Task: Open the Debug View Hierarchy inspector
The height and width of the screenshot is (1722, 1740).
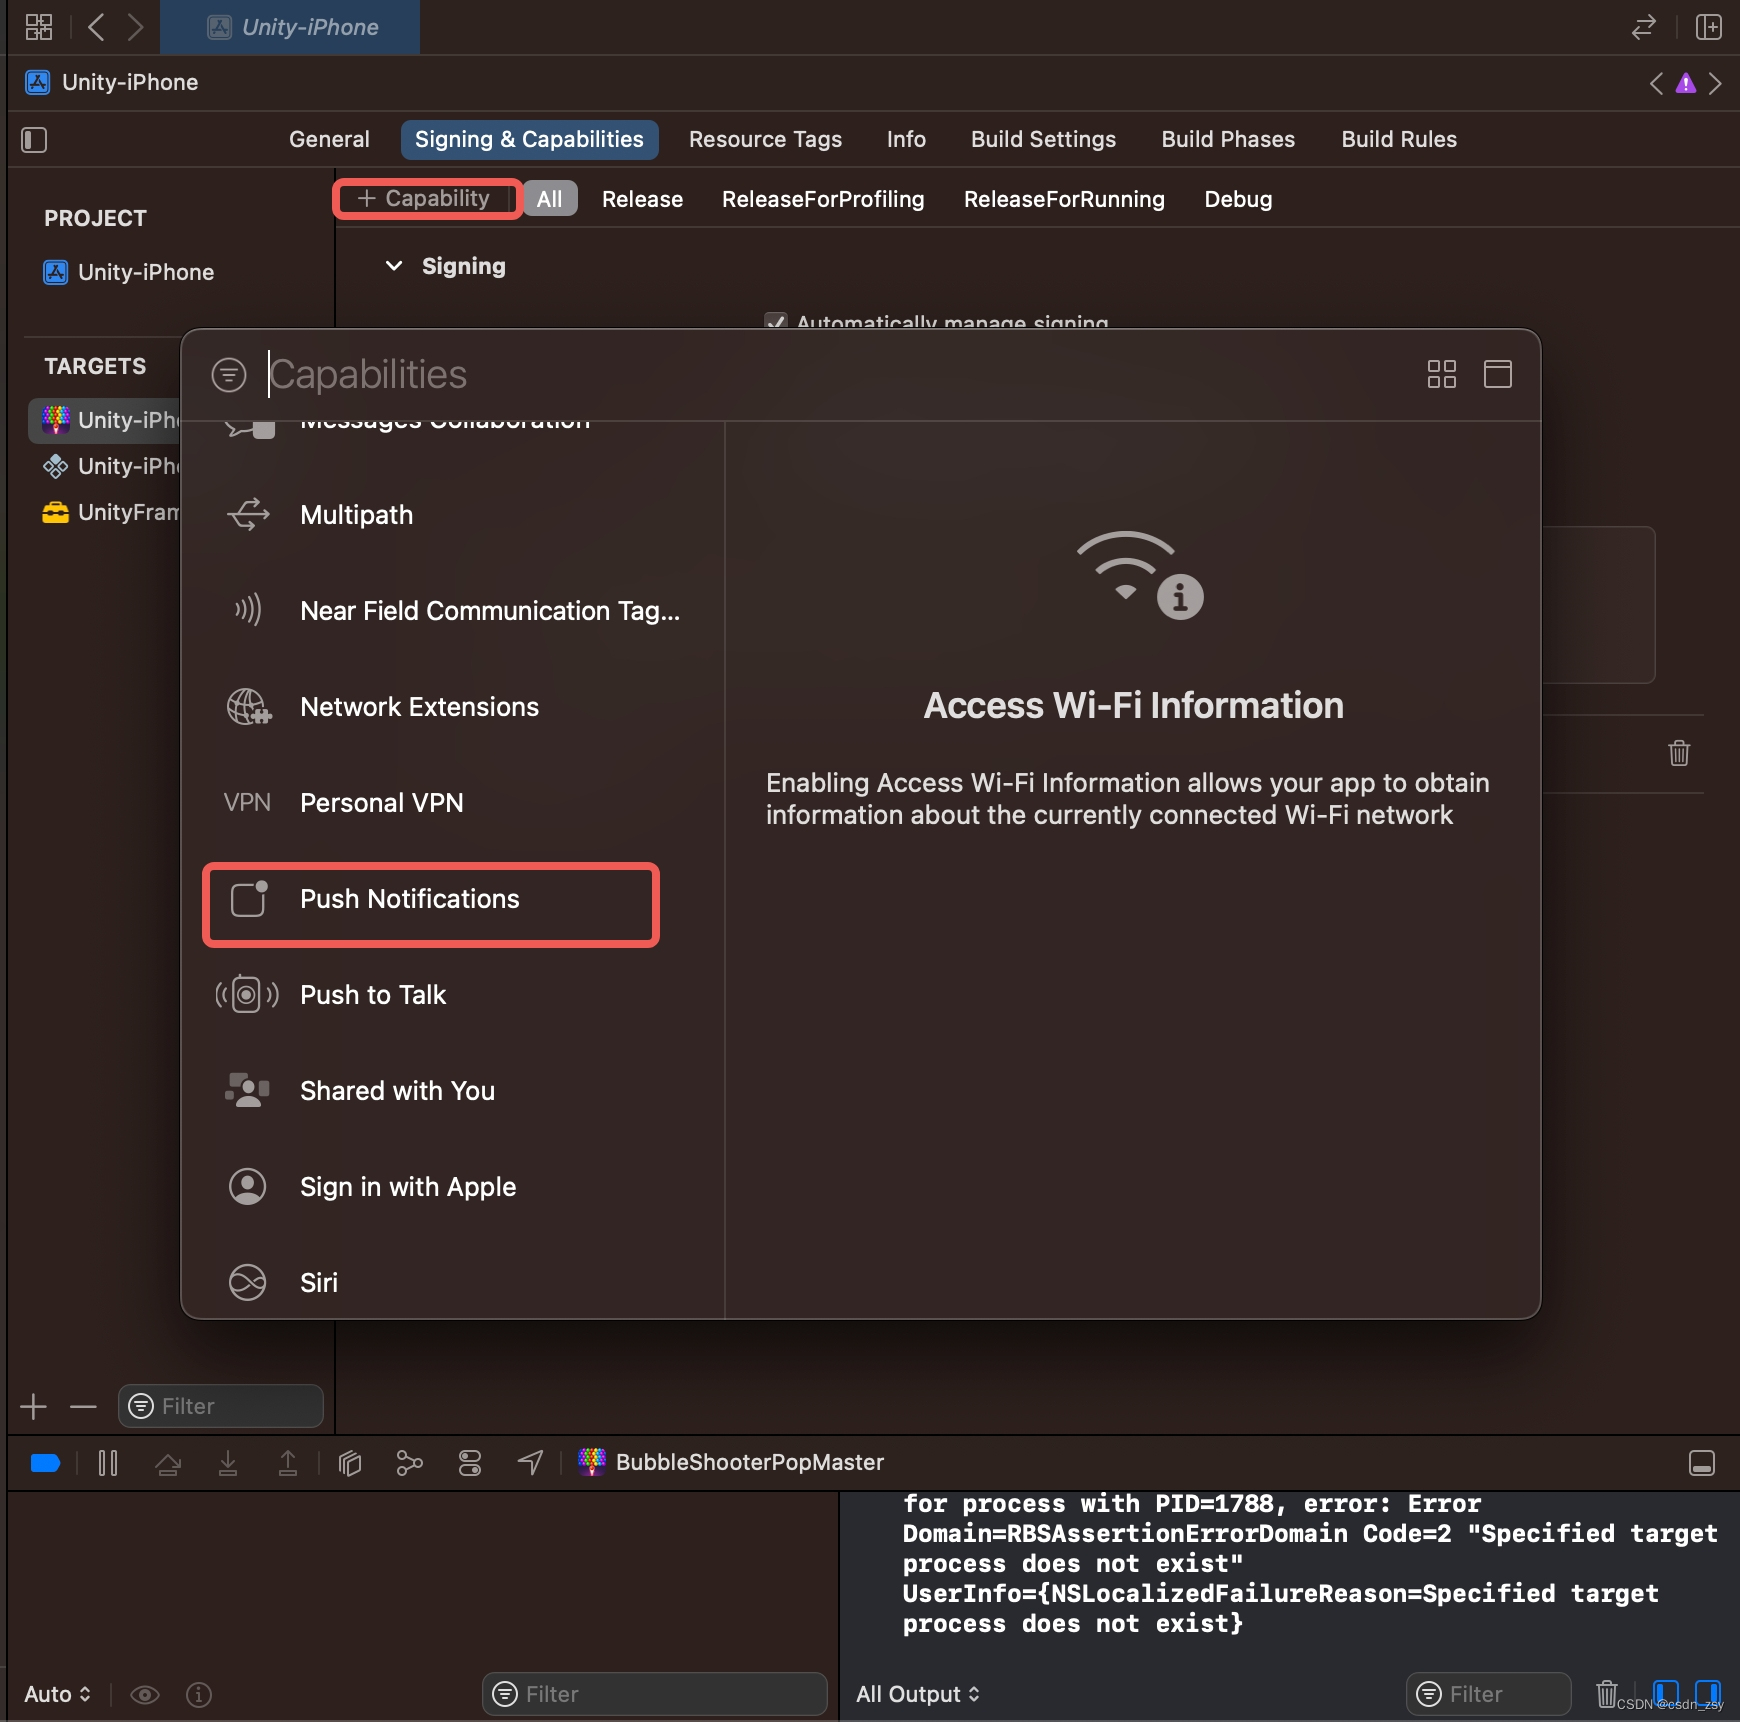Action: [349, 1463]
